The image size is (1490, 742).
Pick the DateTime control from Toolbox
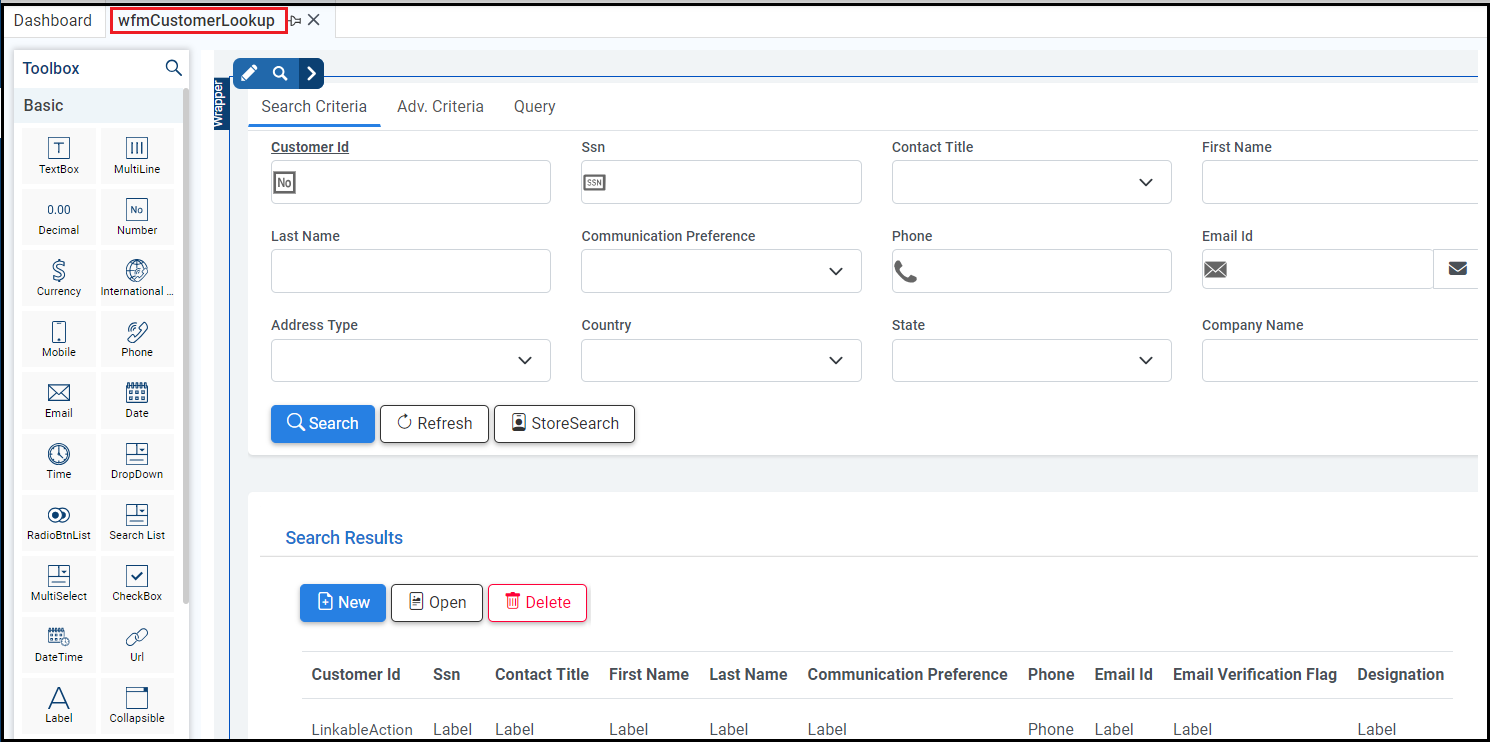pyautogui.click(x=59, y=644)
